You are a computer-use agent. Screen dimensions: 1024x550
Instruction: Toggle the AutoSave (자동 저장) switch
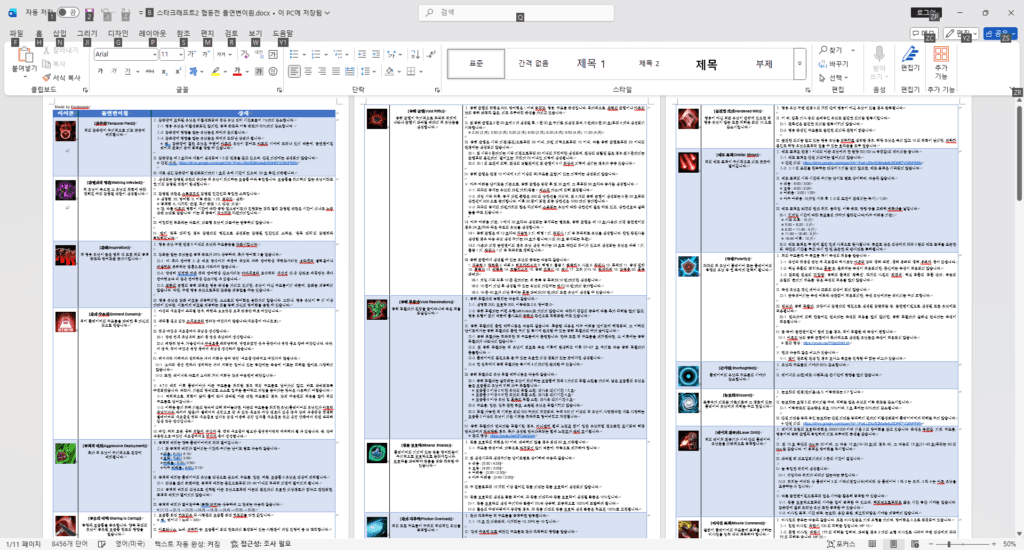click(69, 13)
